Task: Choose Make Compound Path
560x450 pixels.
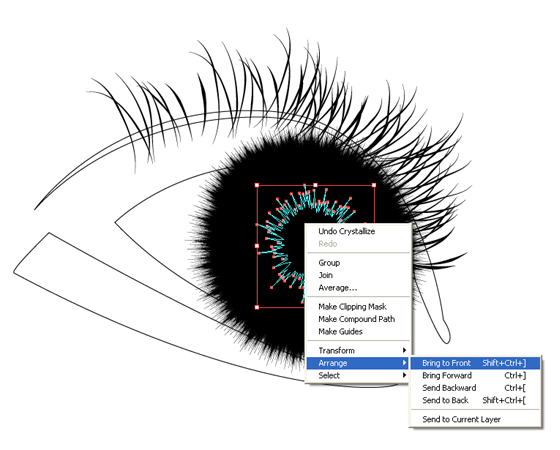Action: tap(357, 319)
